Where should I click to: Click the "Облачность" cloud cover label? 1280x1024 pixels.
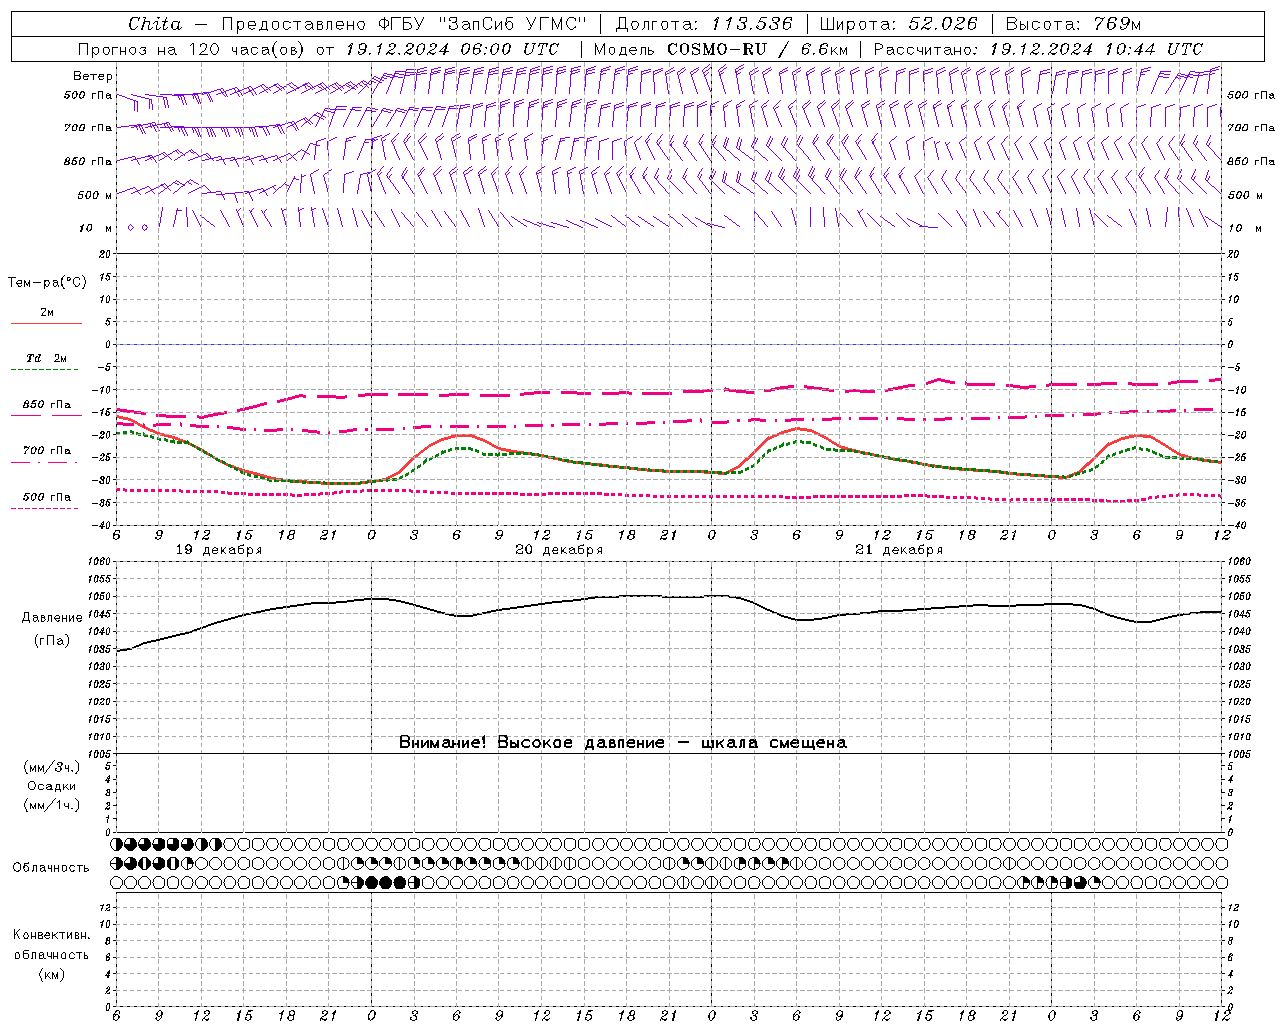click(x=51, y=868)
